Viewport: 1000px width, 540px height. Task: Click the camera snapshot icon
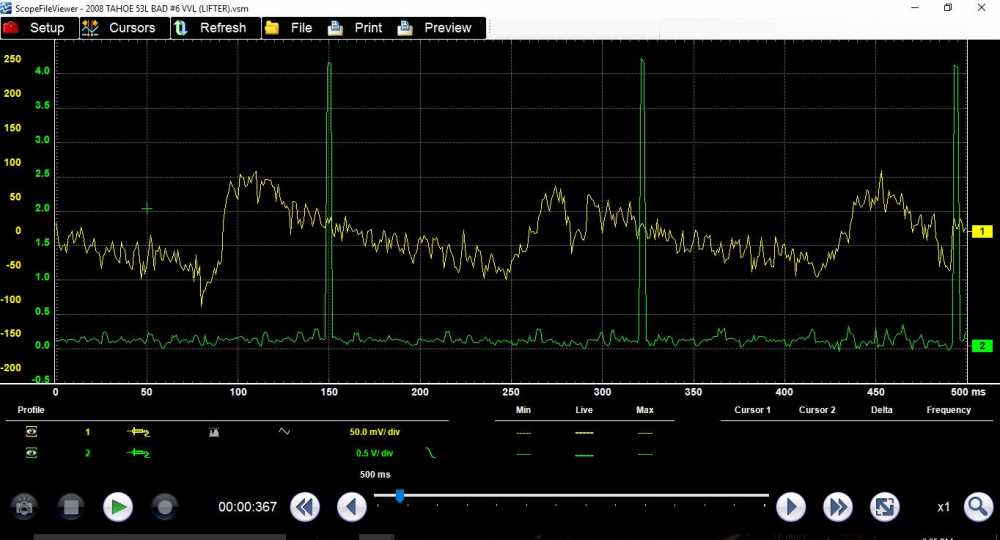(x=23, y=507)
